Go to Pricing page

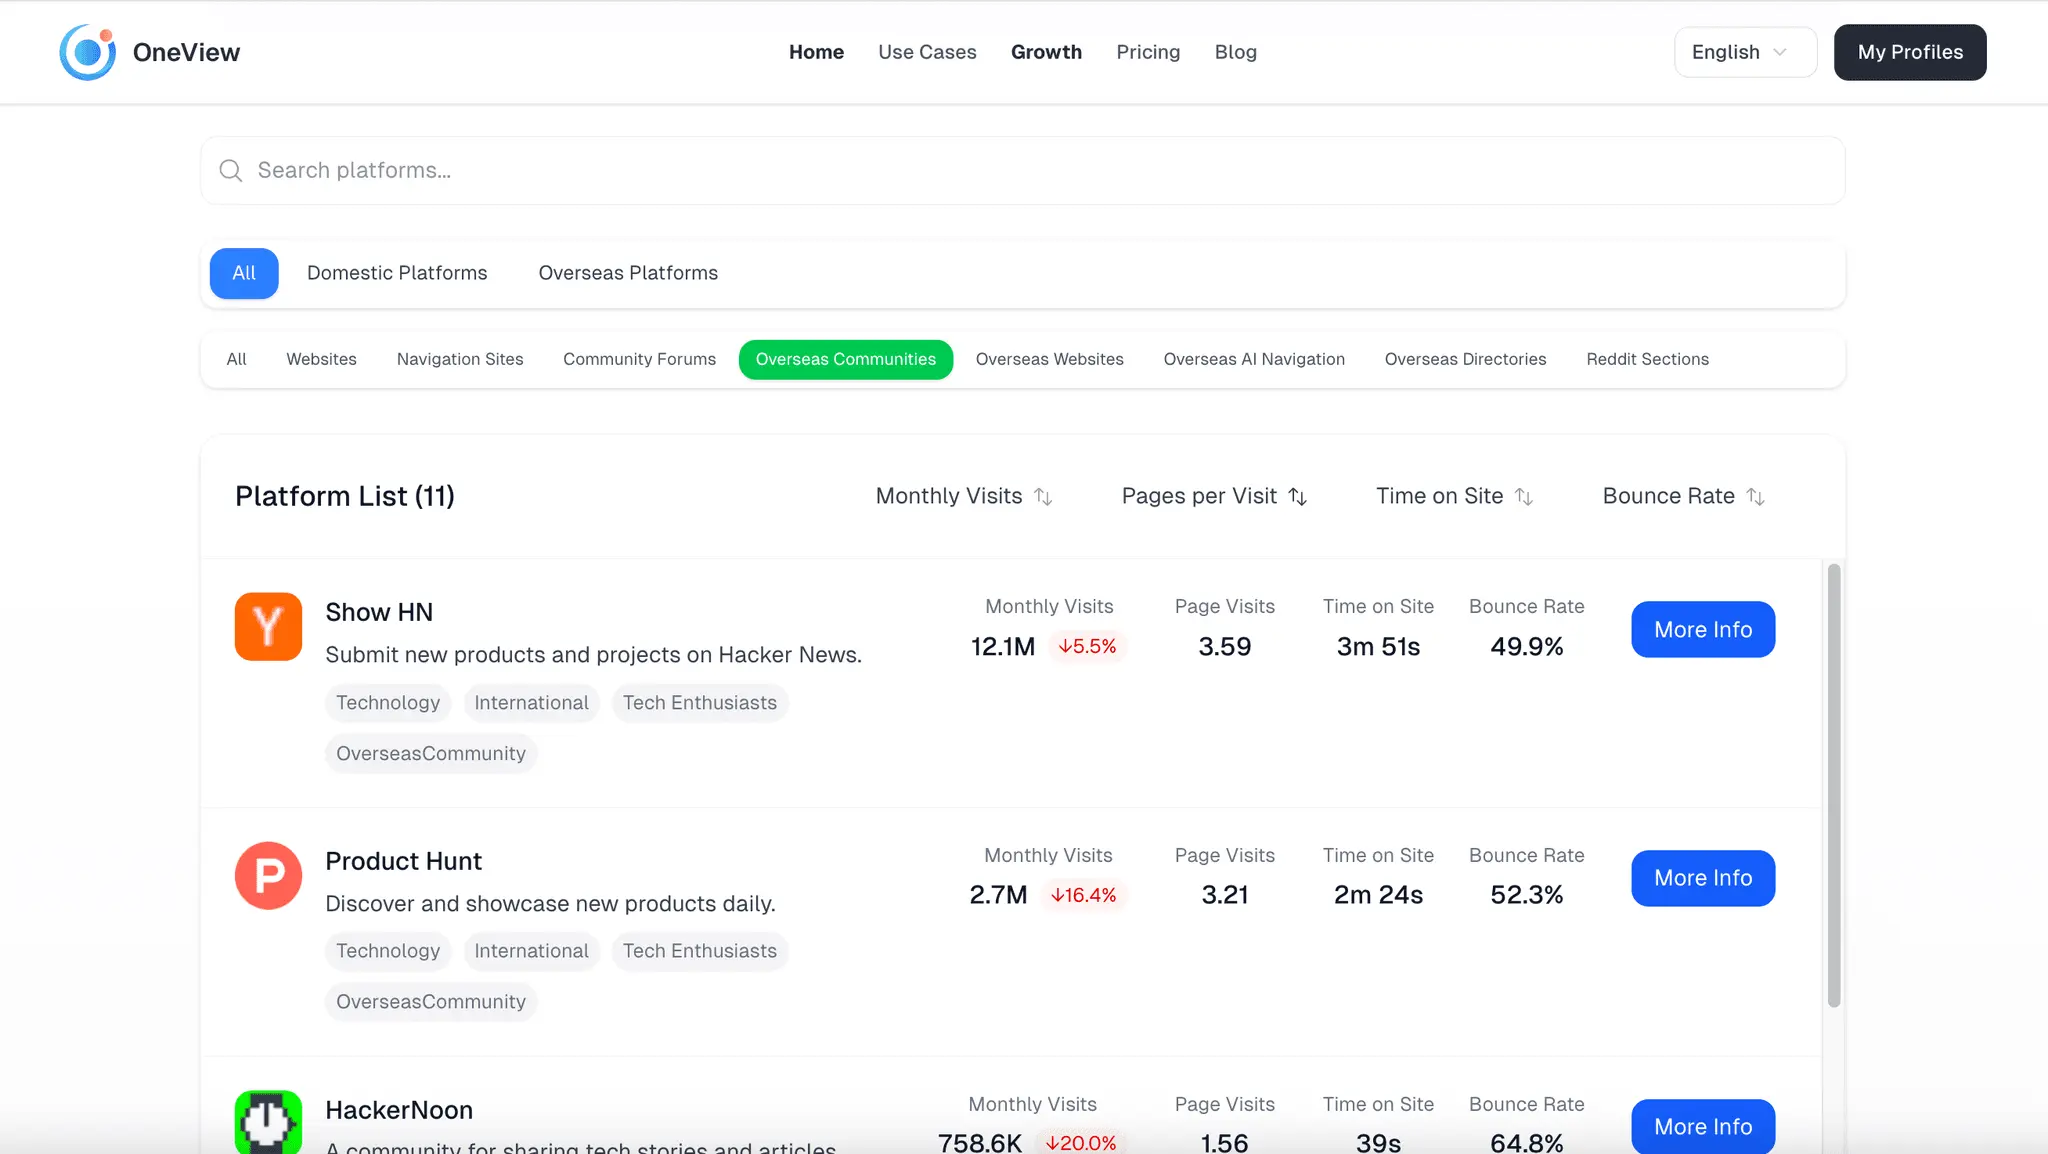pos(1148,52)
